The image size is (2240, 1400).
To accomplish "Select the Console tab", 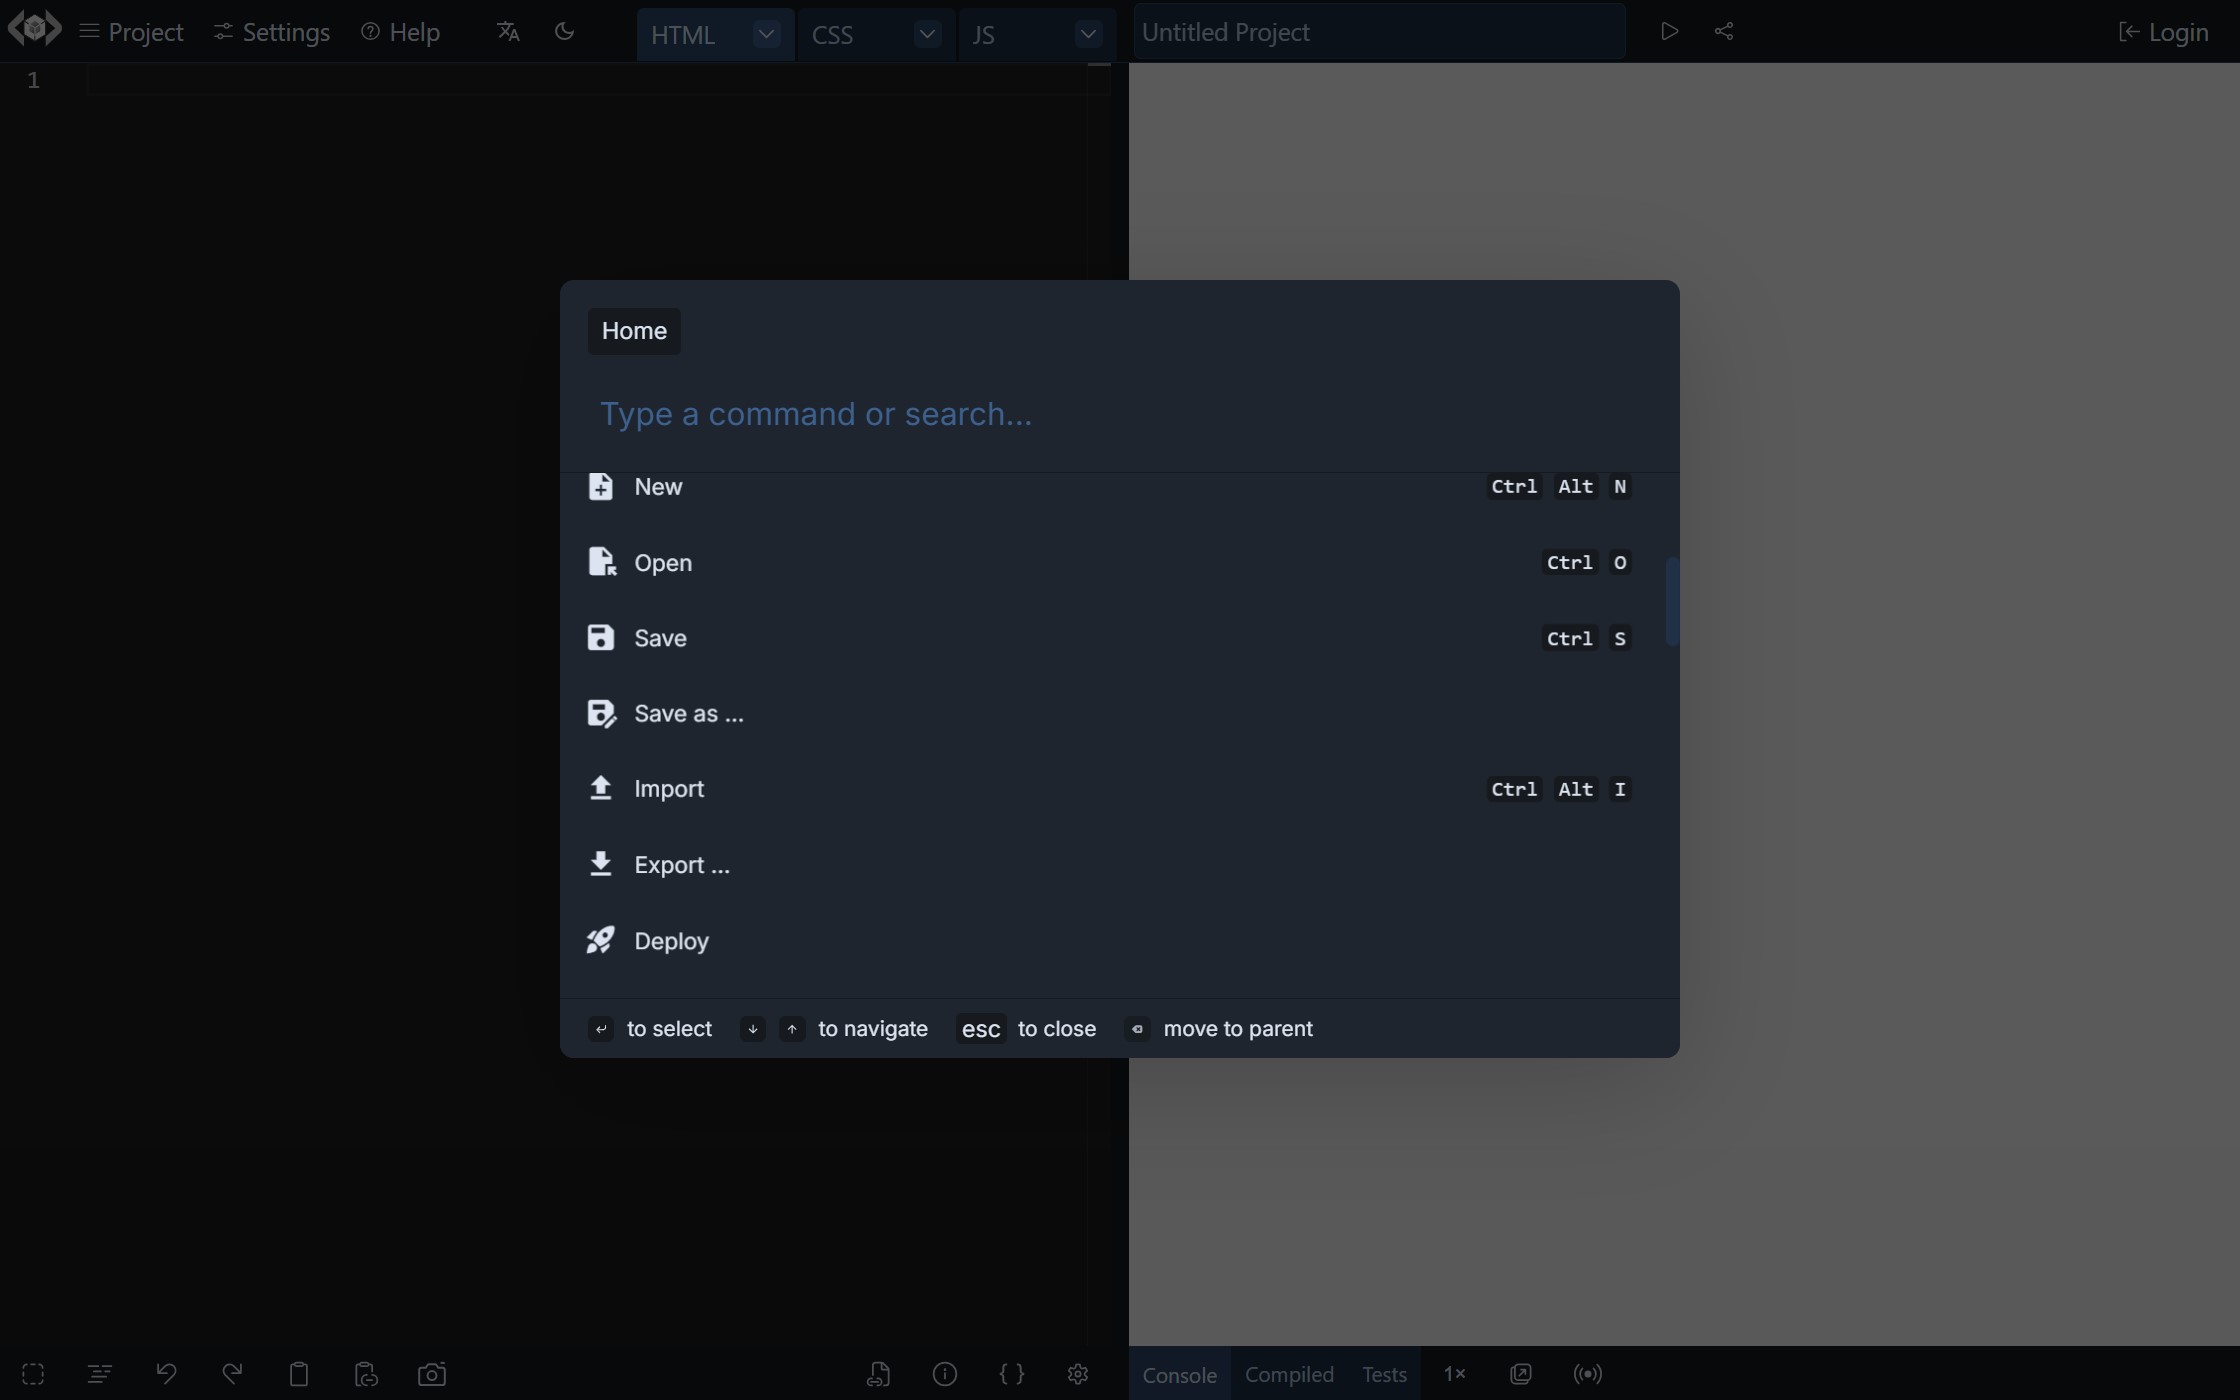I will point(1177,1373).
